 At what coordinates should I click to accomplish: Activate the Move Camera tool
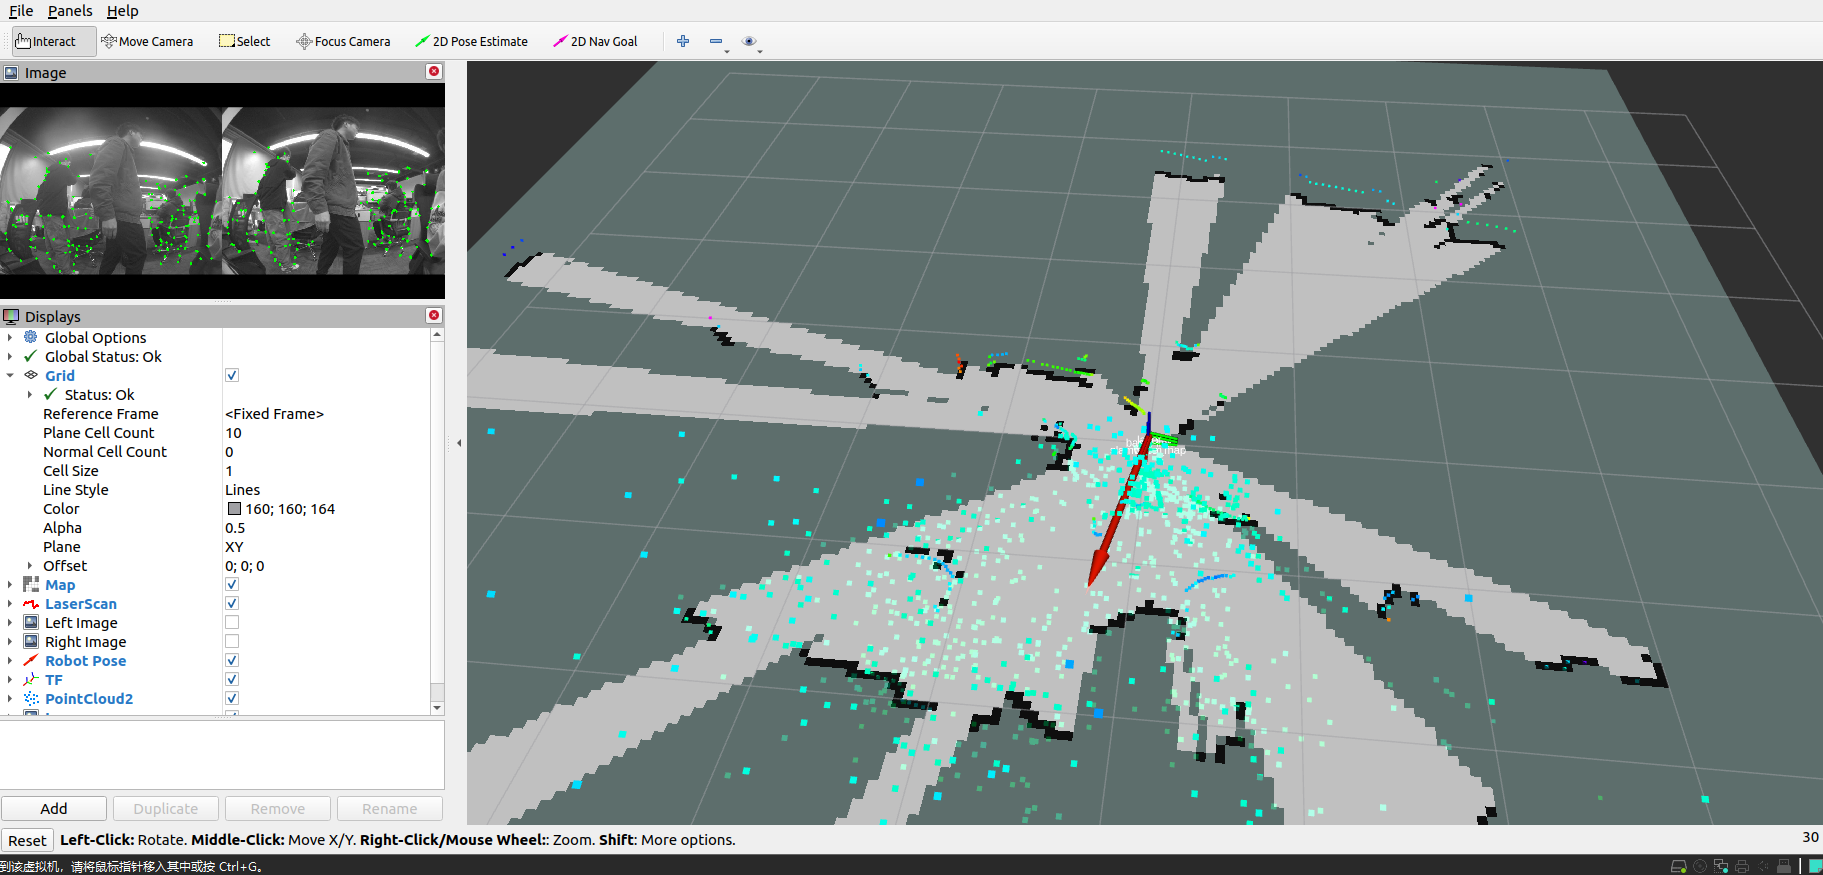[147, 41]
